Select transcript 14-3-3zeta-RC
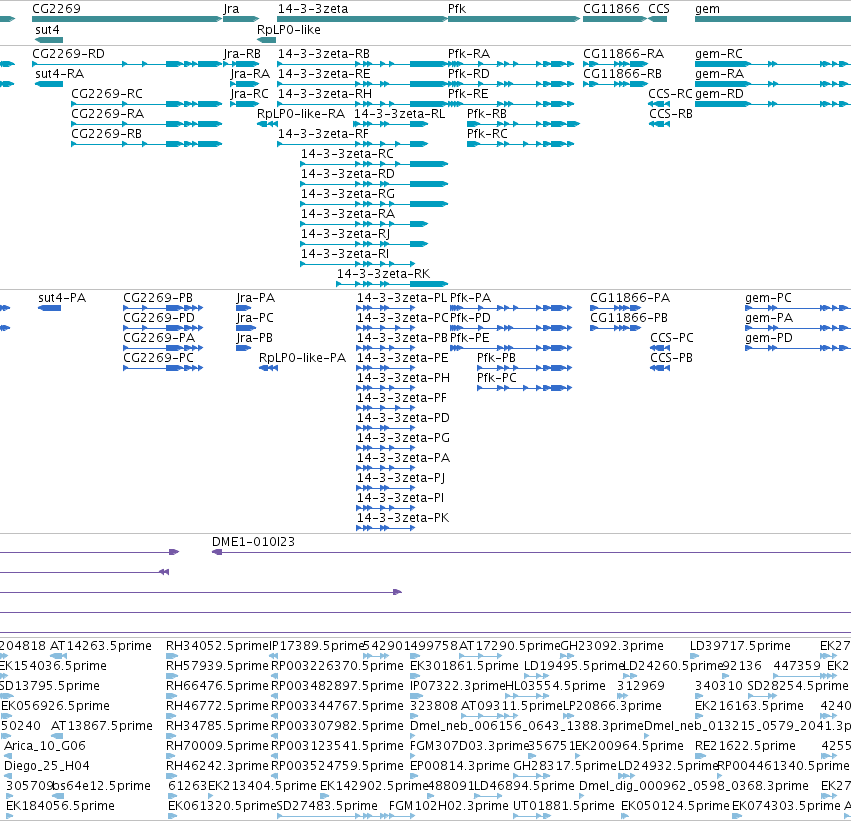This screenshot has height=821, width=851. (x=374, y=164)
